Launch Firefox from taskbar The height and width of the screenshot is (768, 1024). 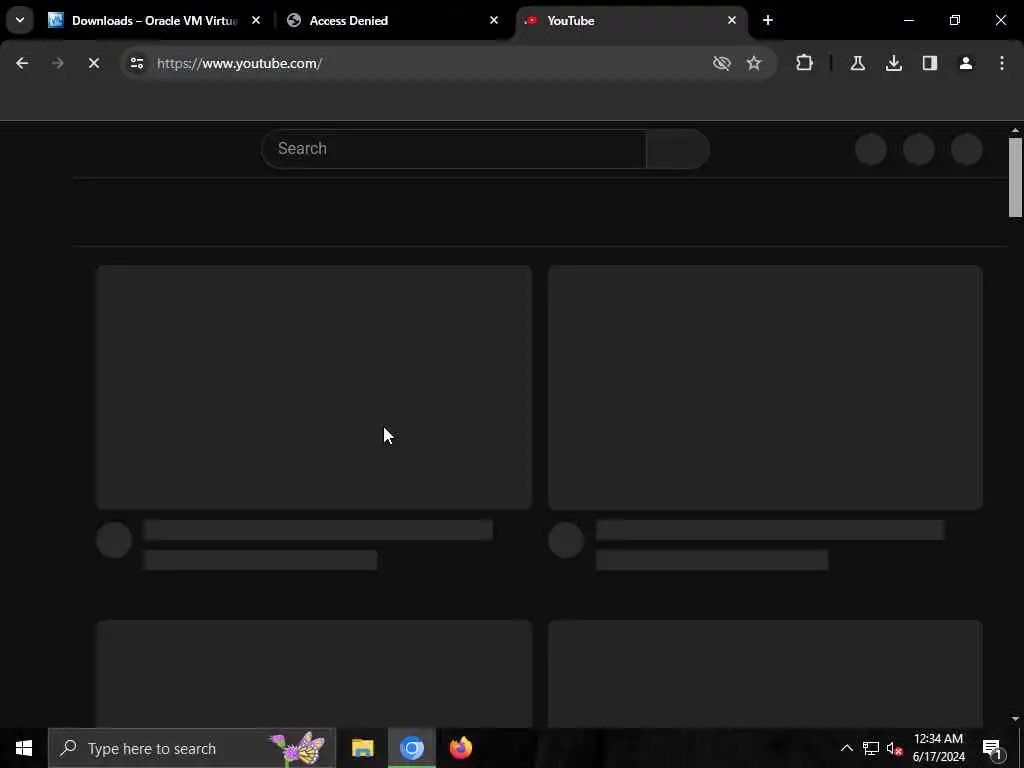pyautogui.click(x=460, y=748)
